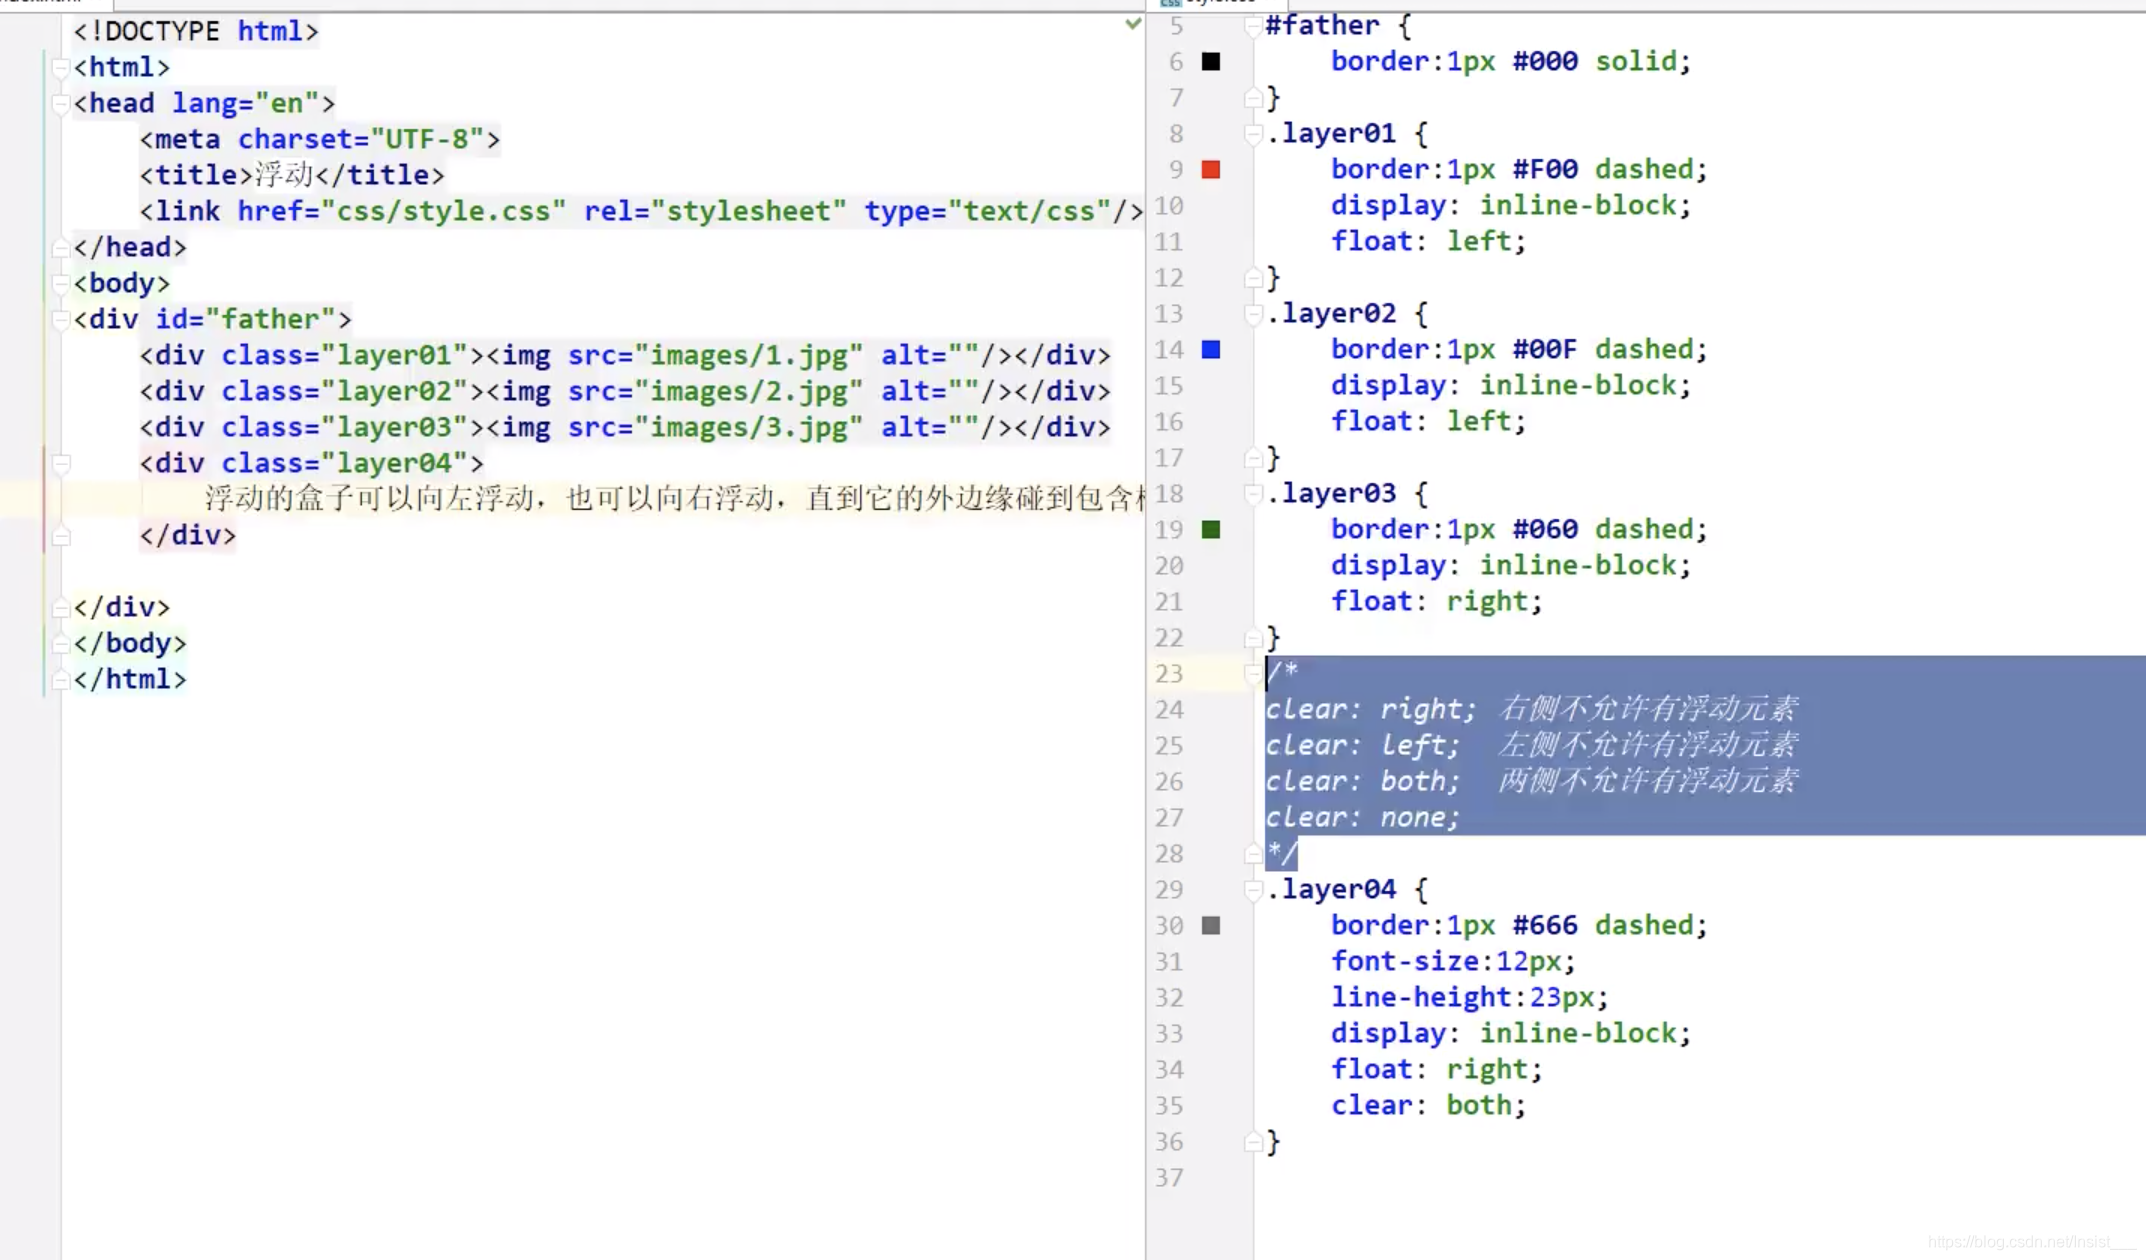Click the #father selector name
The height and width of the screenshot is (1260, 2146).
pos(1322,26)
